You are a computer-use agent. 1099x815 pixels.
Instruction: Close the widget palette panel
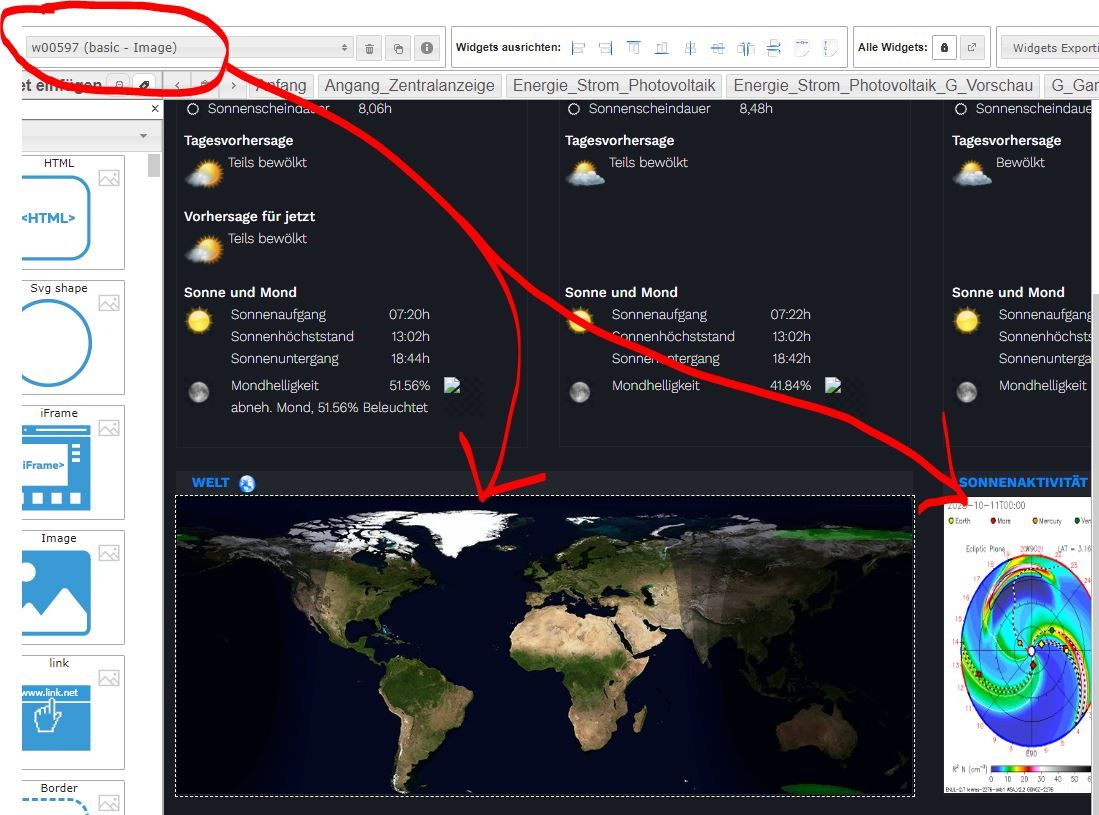(x=155, y=109)
